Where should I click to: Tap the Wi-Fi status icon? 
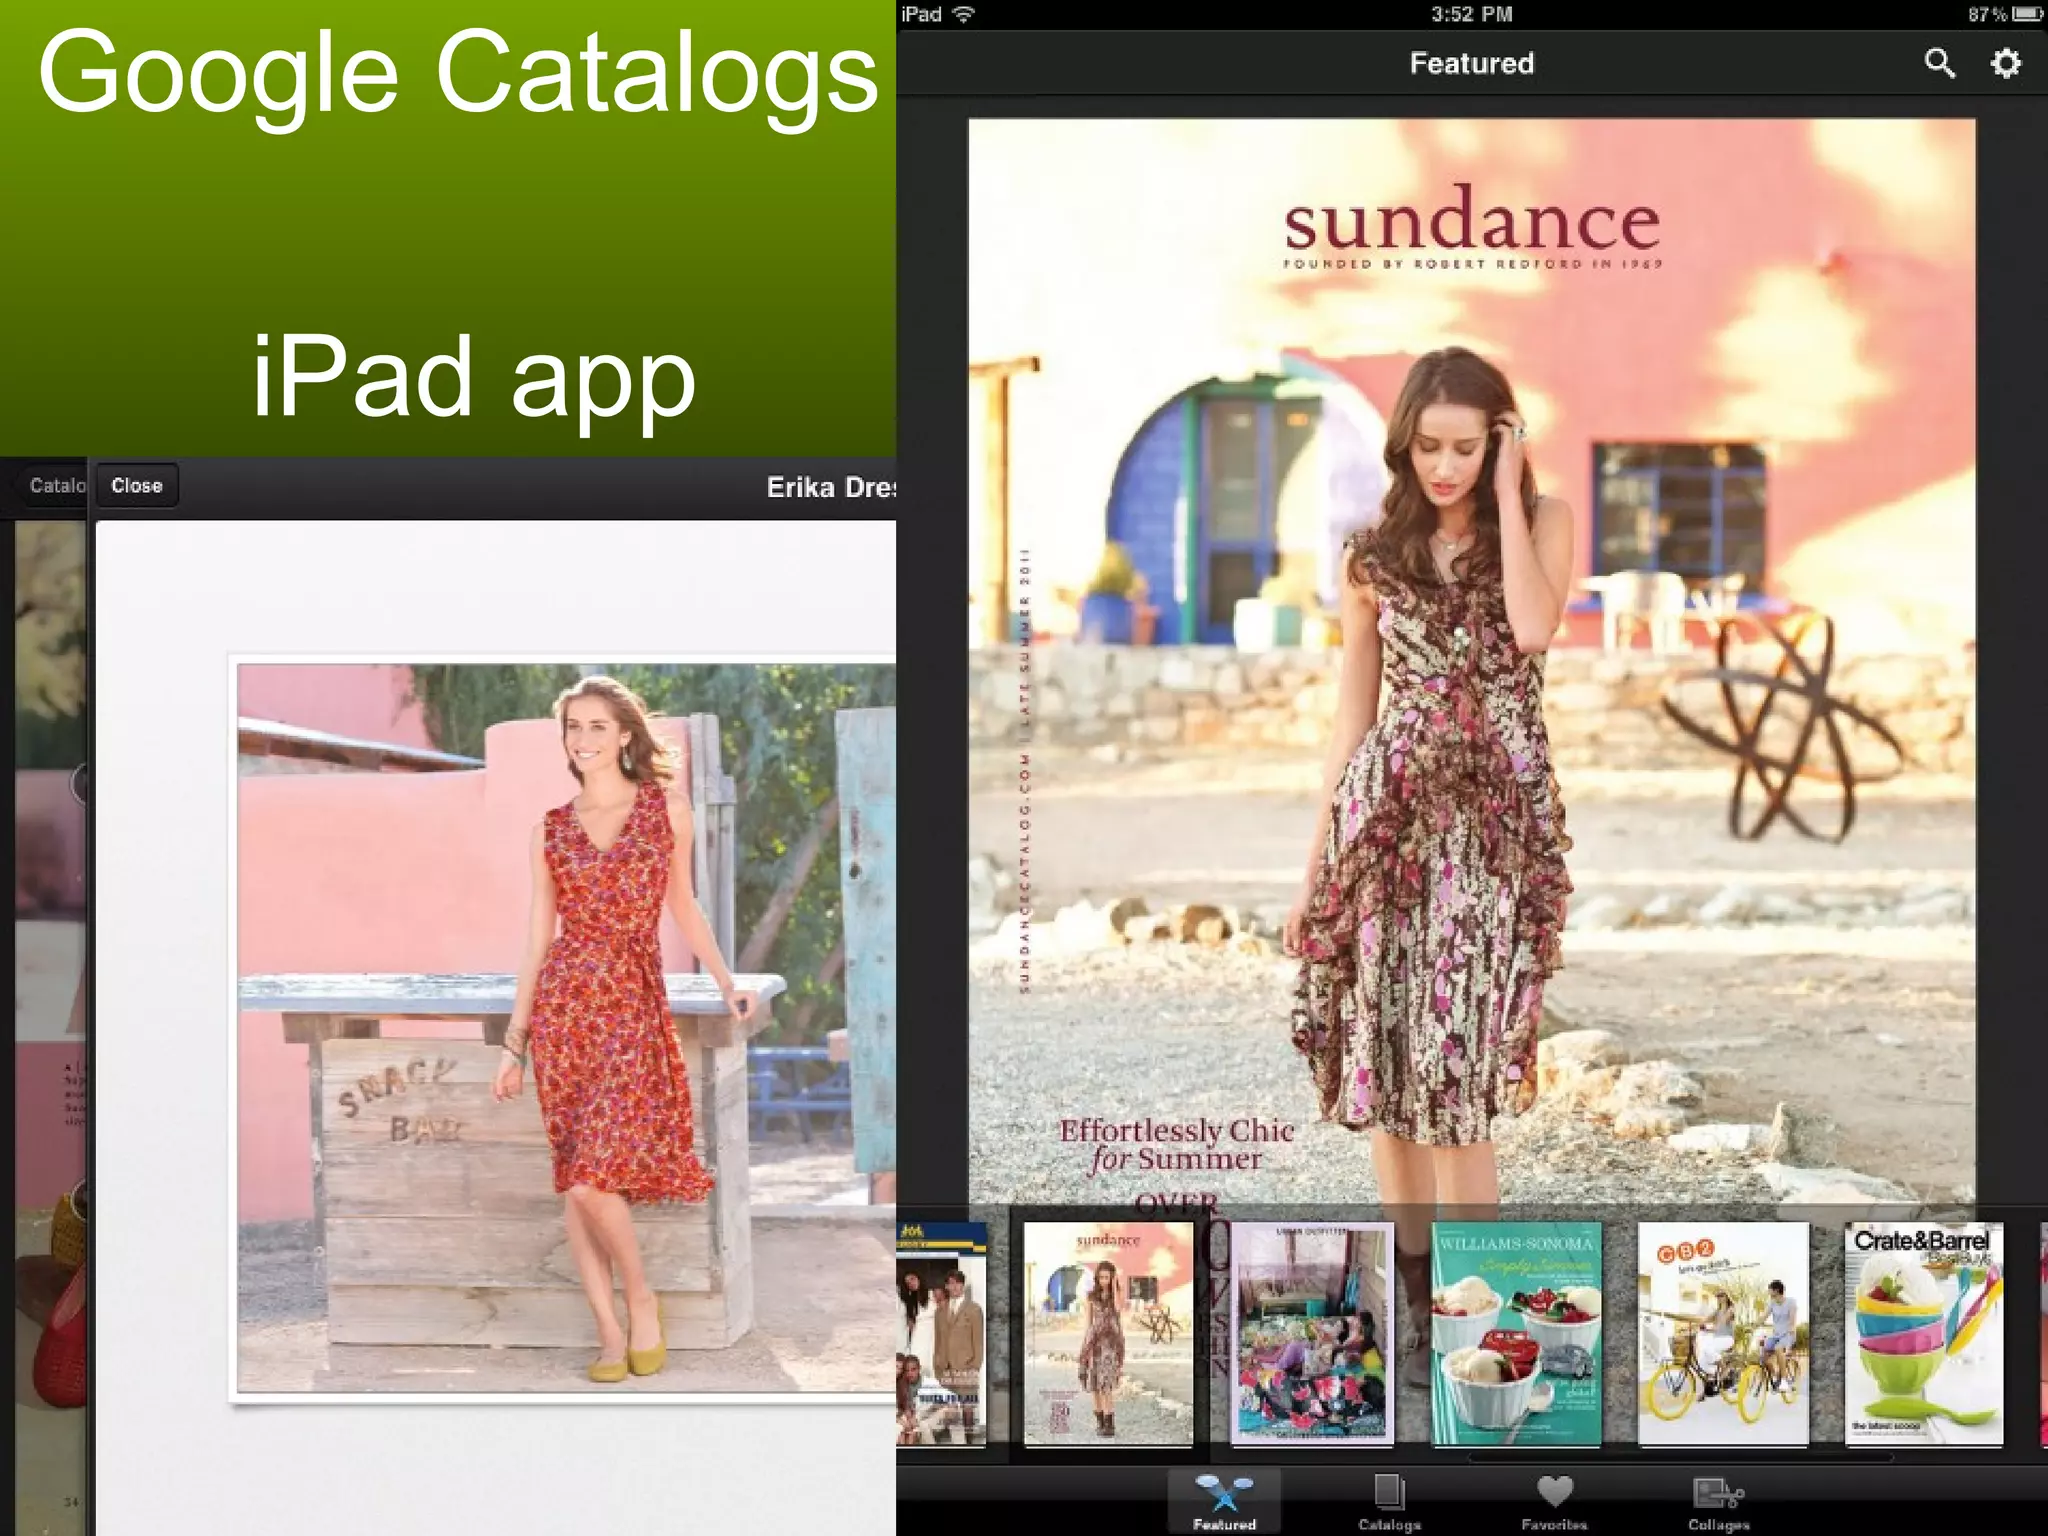tap(964, 14)
